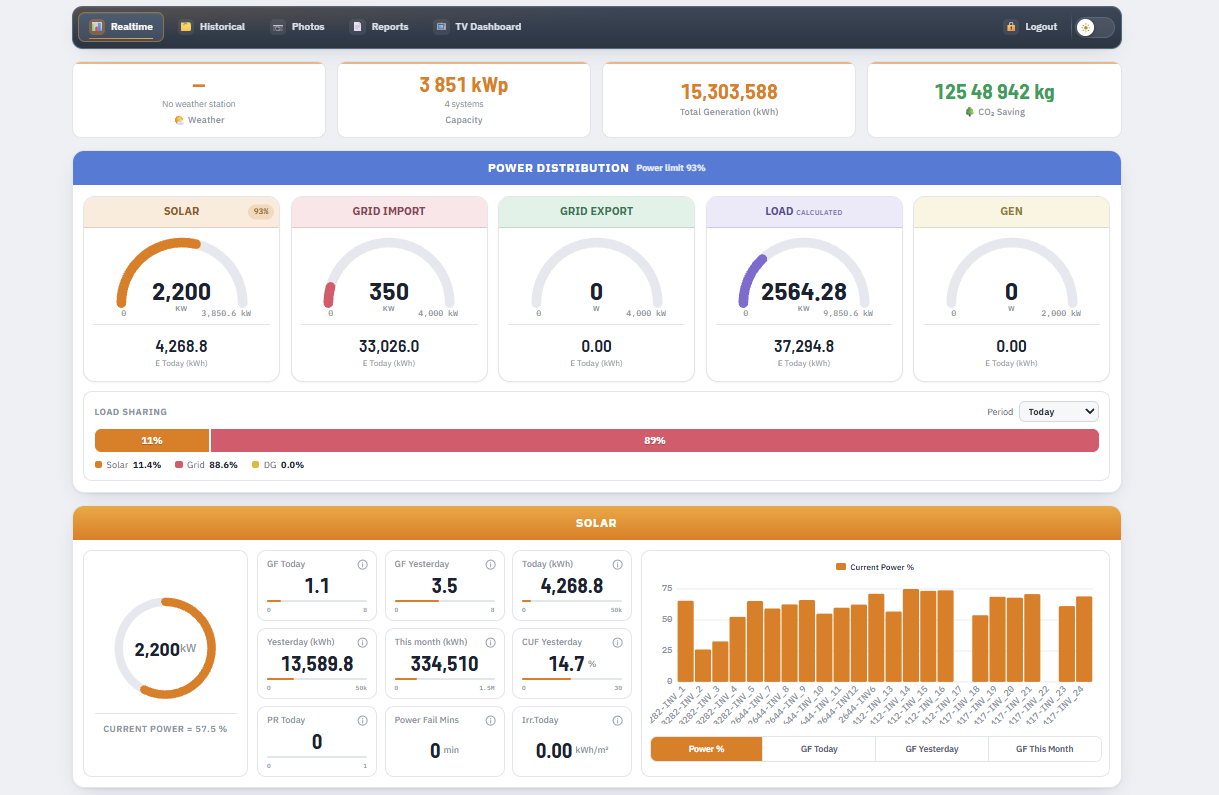Click the INV_2 bar in the chart

702,666
